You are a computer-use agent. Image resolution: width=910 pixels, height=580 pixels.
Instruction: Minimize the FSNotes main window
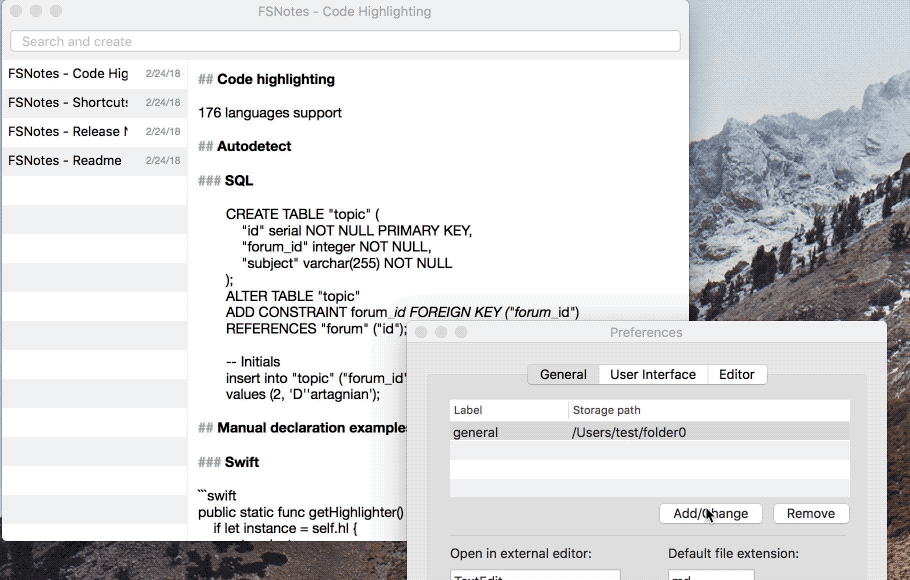36,11
